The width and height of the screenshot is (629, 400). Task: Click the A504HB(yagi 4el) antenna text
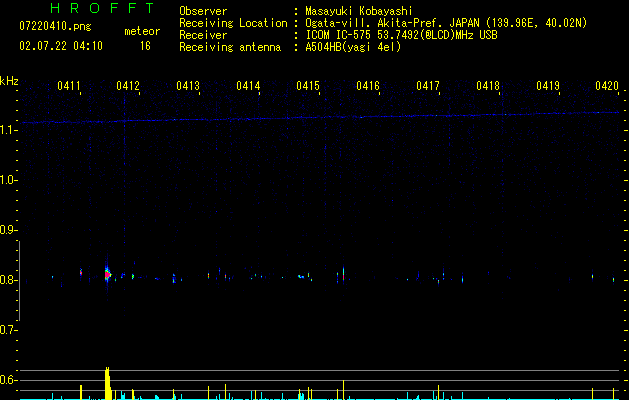click(x=353, y=47)
